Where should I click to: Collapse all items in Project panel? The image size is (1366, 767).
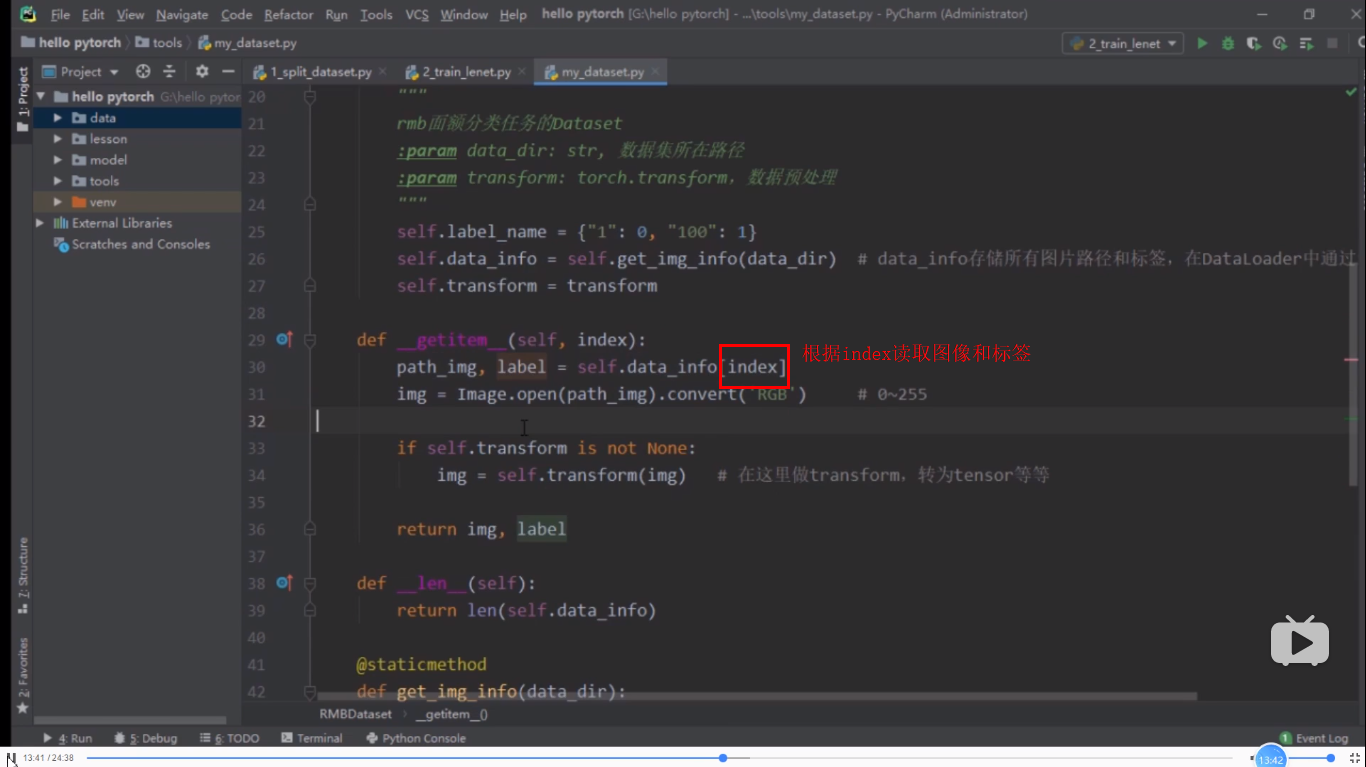coord(168,71)
